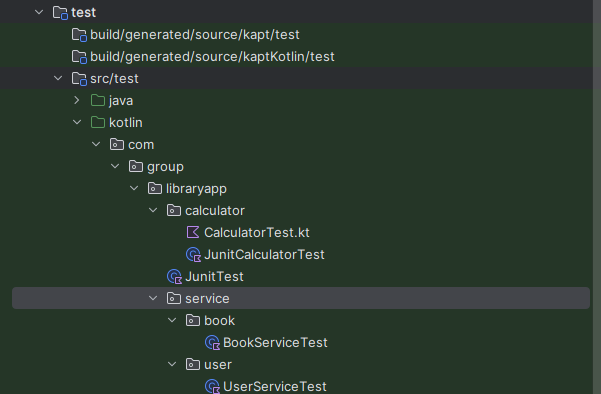The width and height of the screenshot is (601, 394).
Task: Collapse the book package
Action: tap(172, 320)
